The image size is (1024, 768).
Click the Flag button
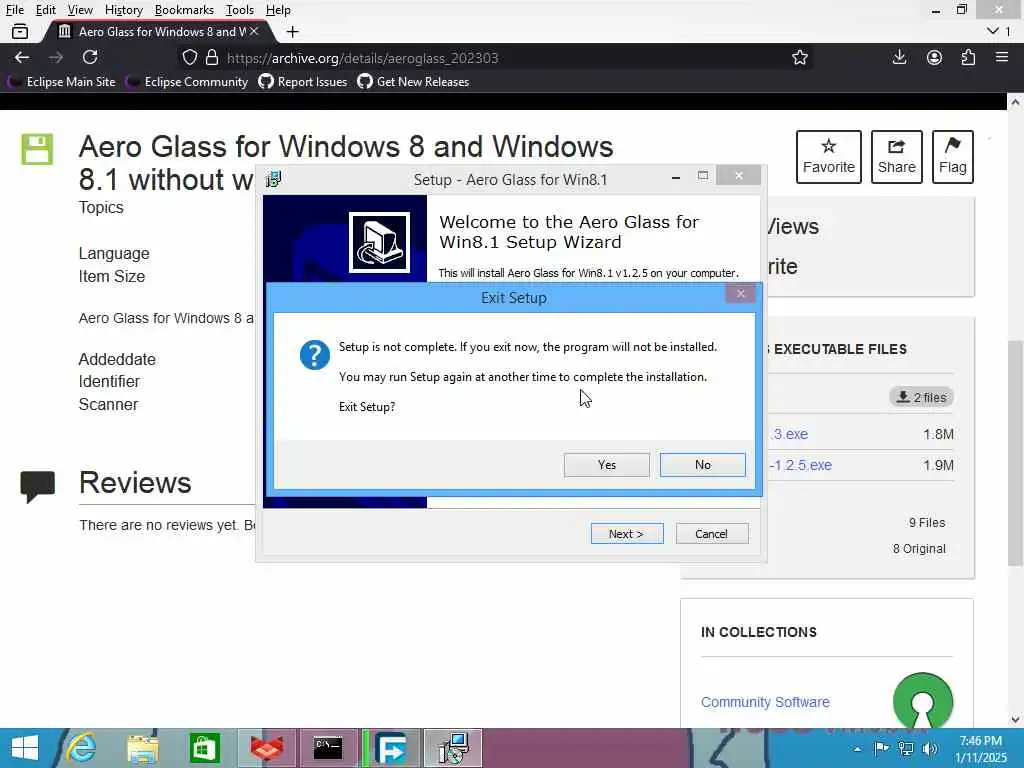coord(952,157)
